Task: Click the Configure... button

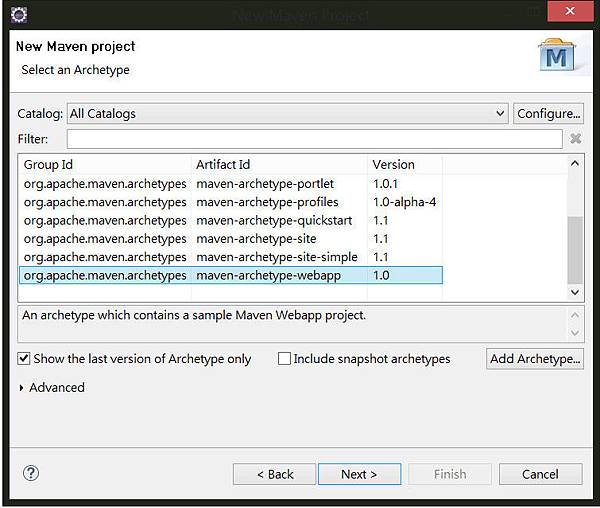Action: click(x=548, y=114)
